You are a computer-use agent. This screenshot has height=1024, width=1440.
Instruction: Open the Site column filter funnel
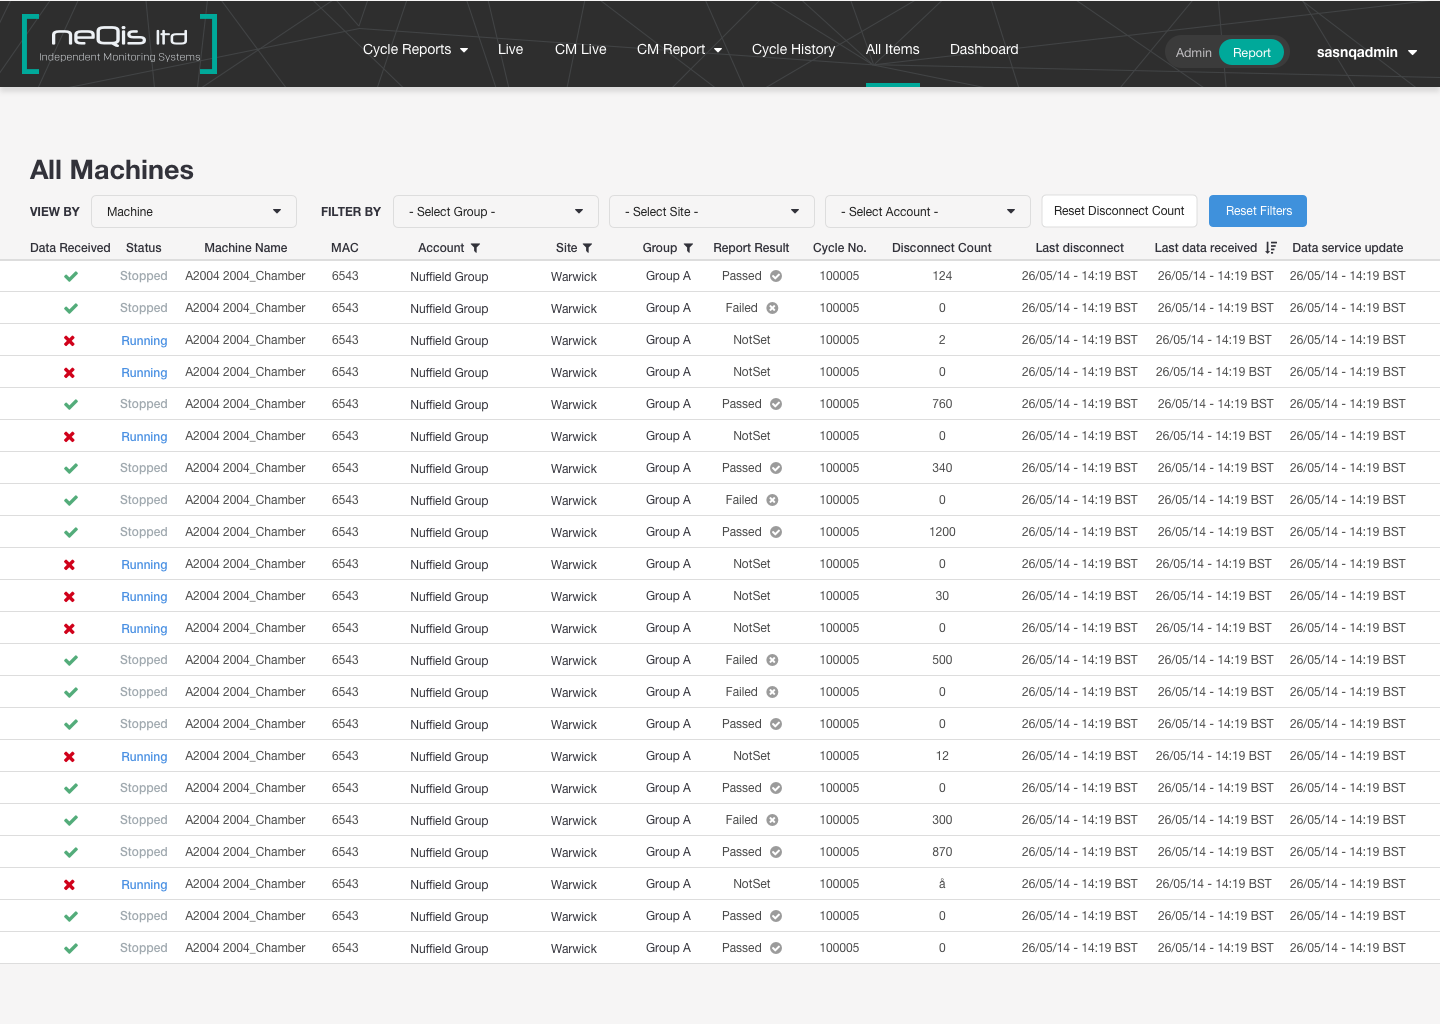click(588, 247)
